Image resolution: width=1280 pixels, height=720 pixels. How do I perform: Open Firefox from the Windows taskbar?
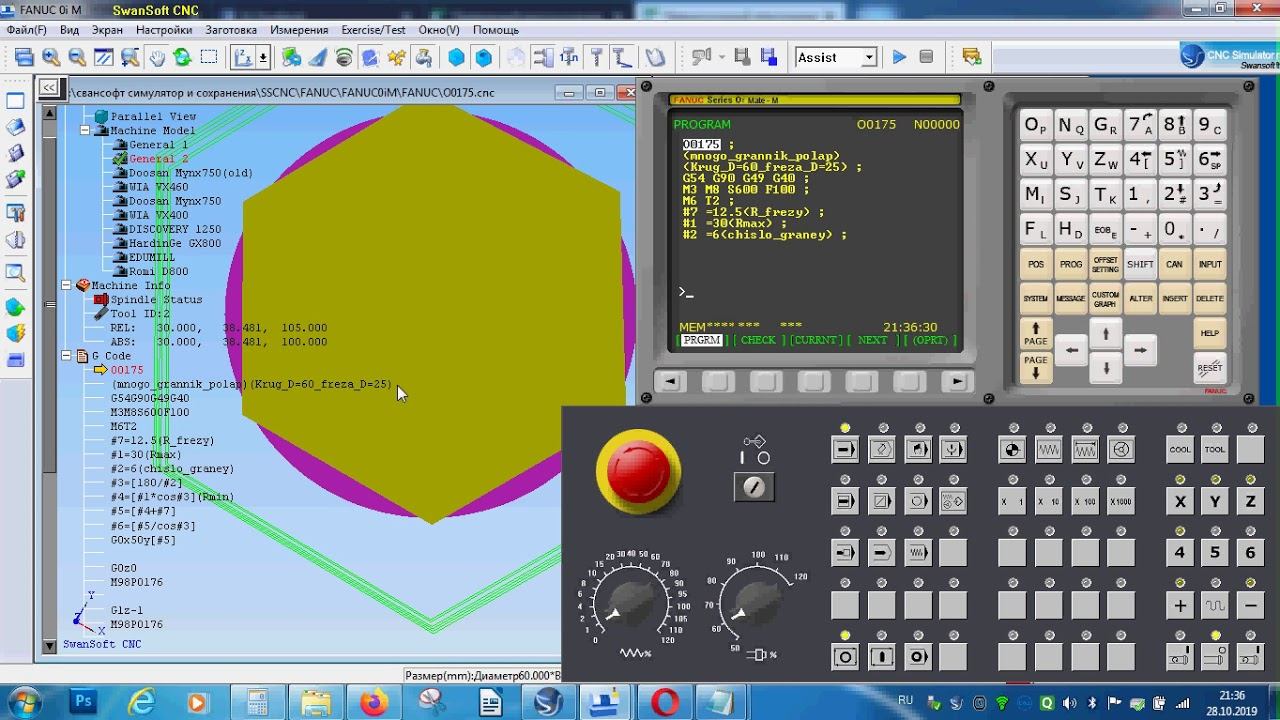[376, 703]
